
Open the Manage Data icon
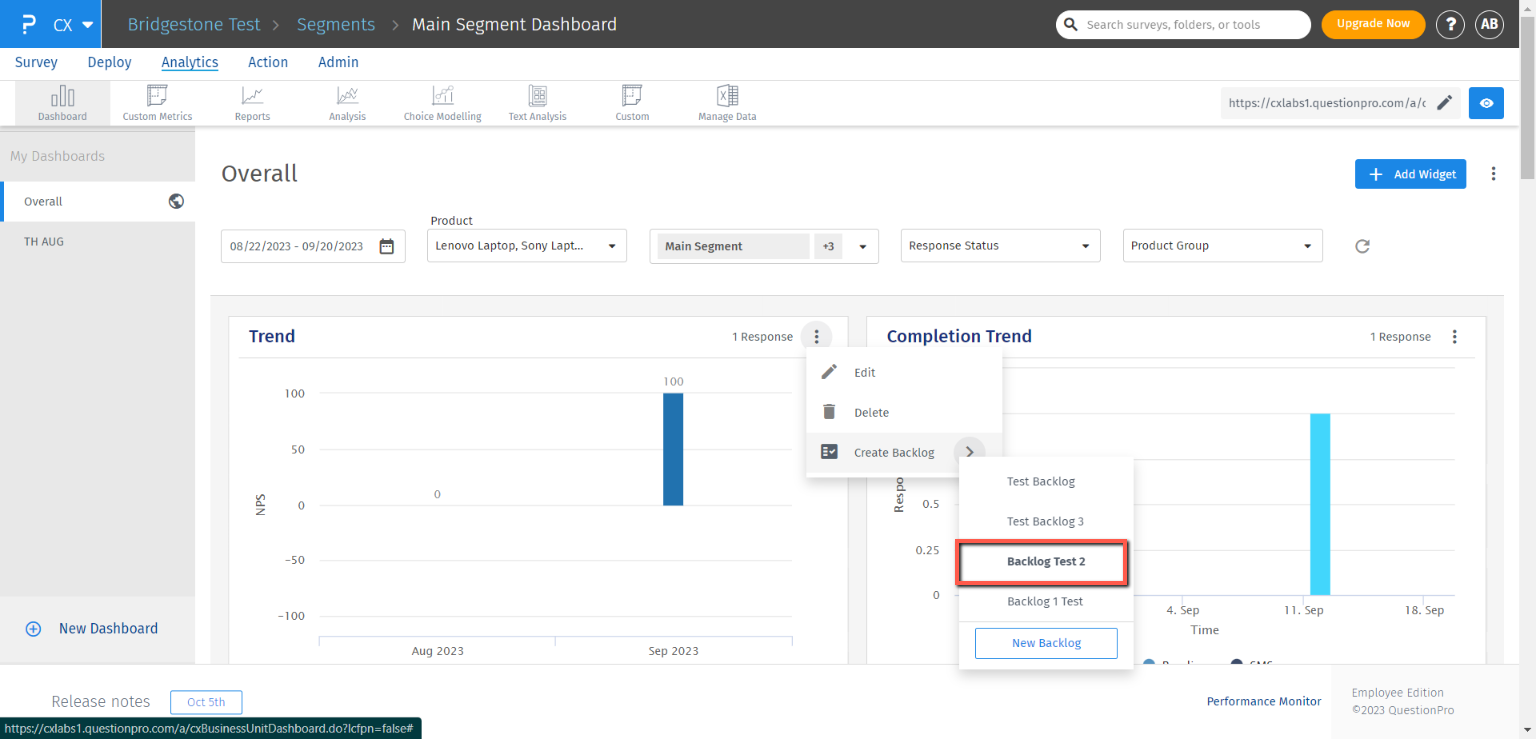pyautogui.click(x=727, y=103)
